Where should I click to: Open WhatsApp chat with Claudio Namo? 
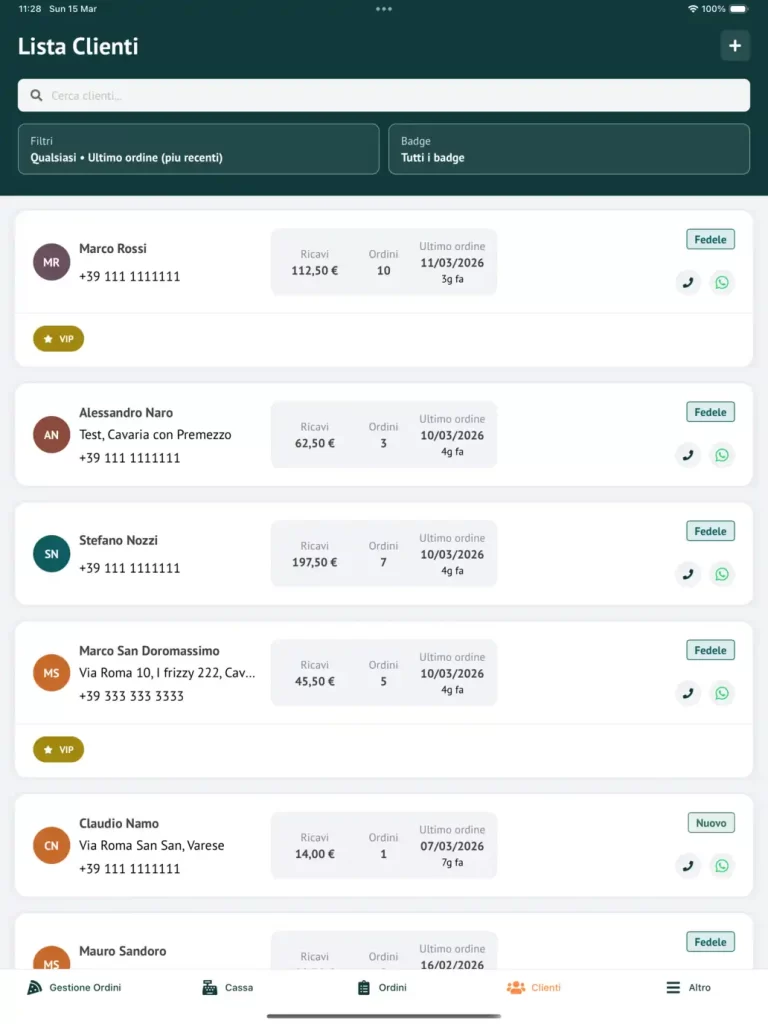(x=722, y=865)
